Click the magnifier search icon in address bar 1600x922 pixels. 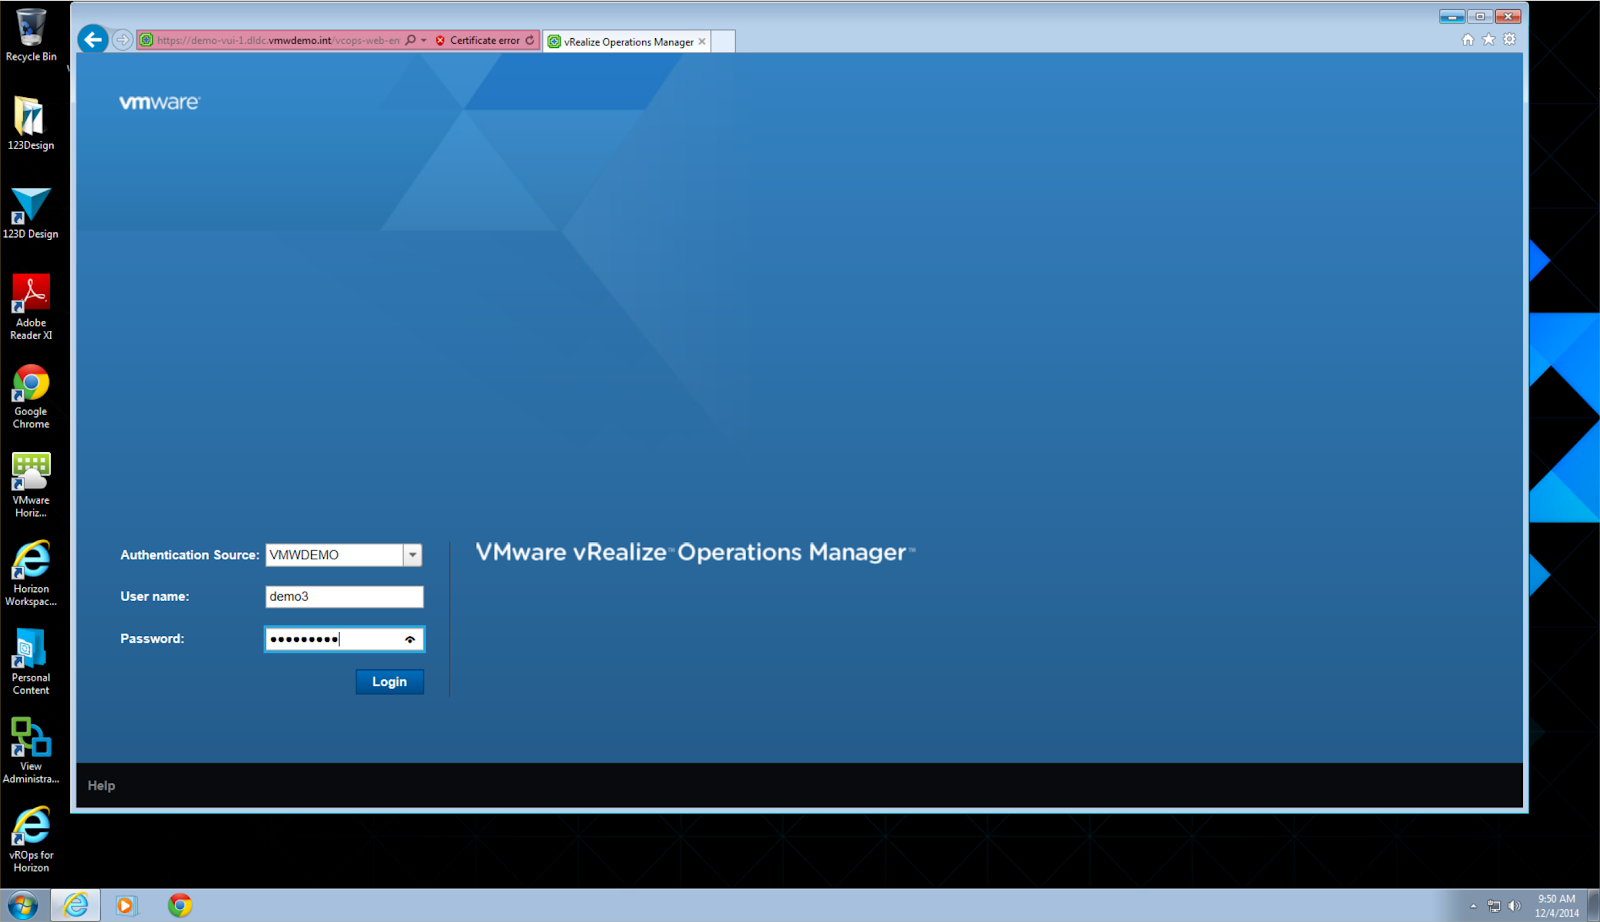click(x=410, y=40)
